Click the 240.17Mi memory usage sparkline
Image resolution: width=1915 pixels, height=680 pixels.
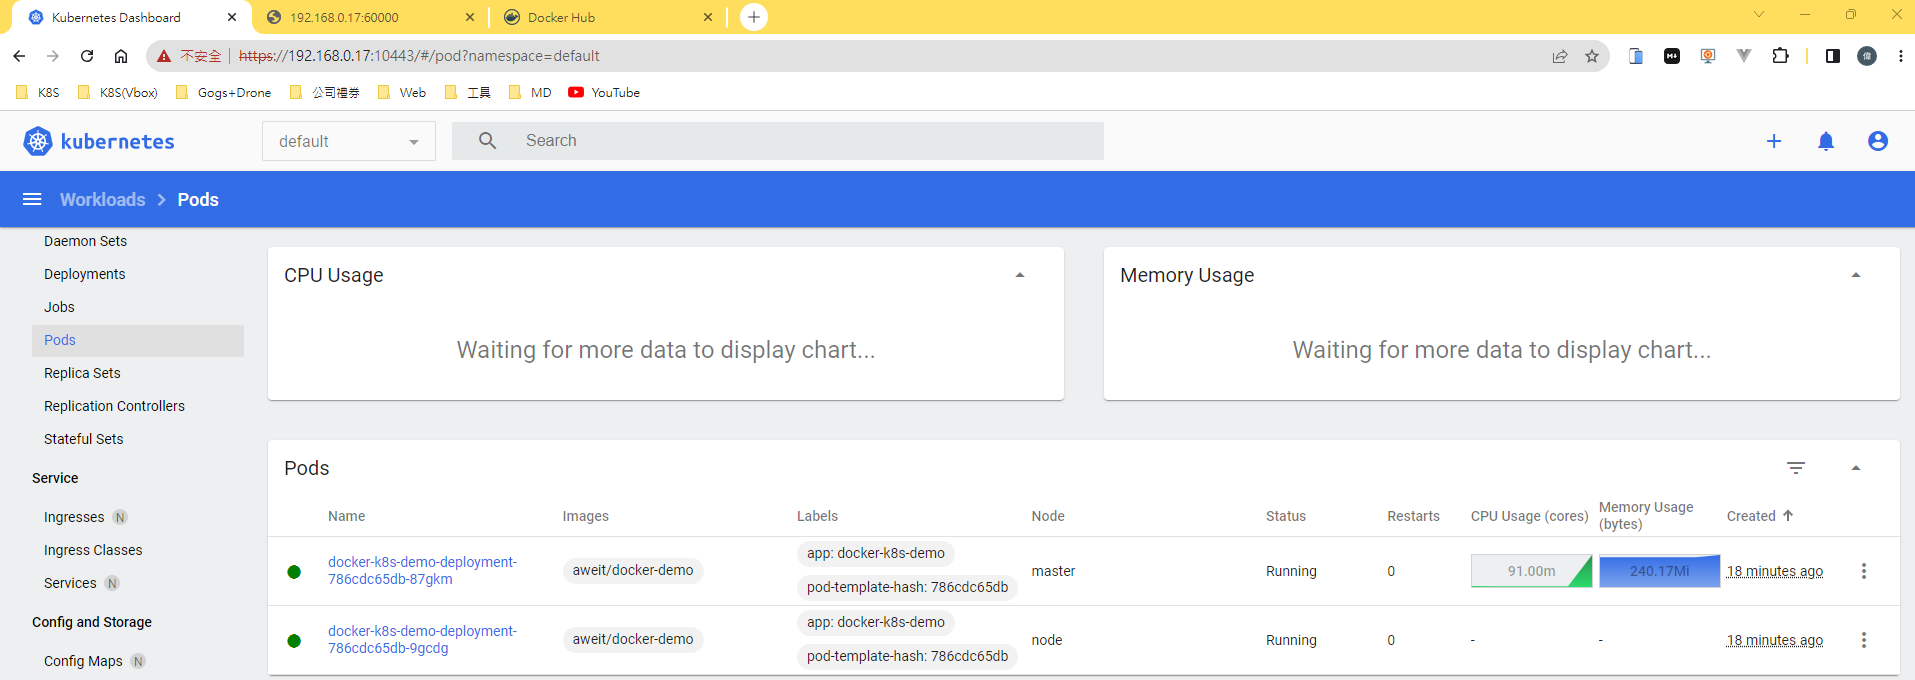tap(1659, 571)
